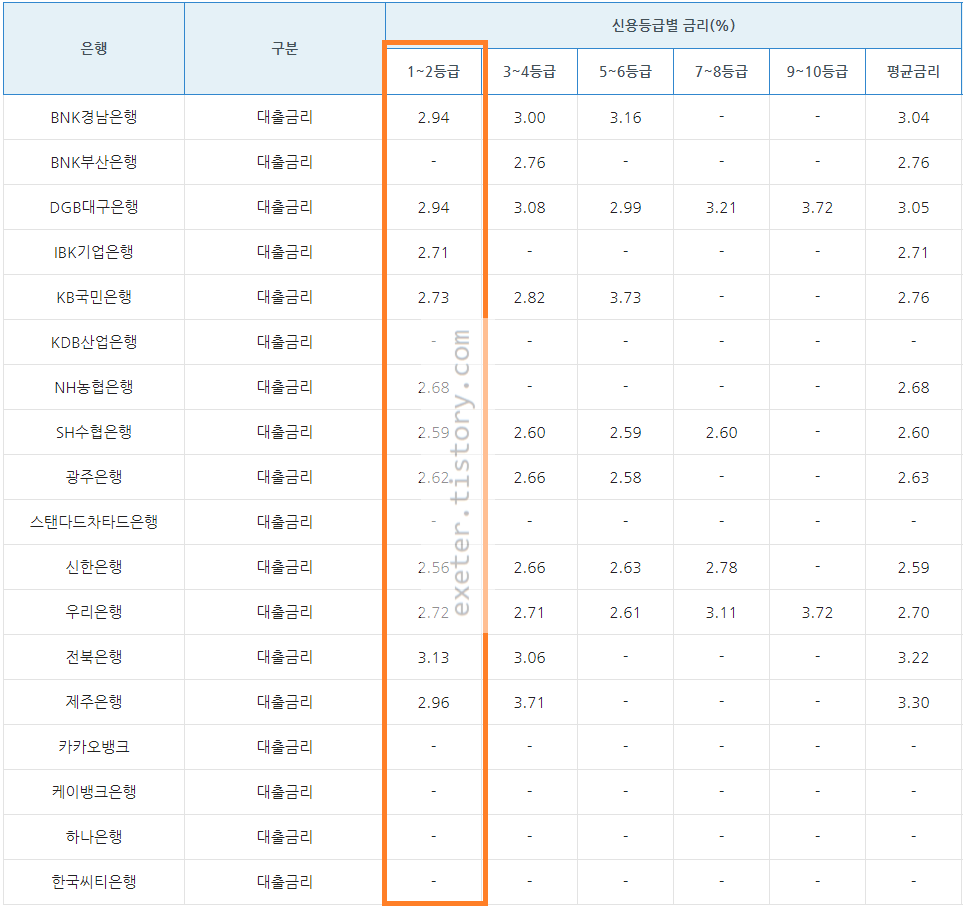Click DGB대구은행's 3.21 rate value
Viewport: 963px width, 906px height.
pyautogui.click(x=721, y=208)
